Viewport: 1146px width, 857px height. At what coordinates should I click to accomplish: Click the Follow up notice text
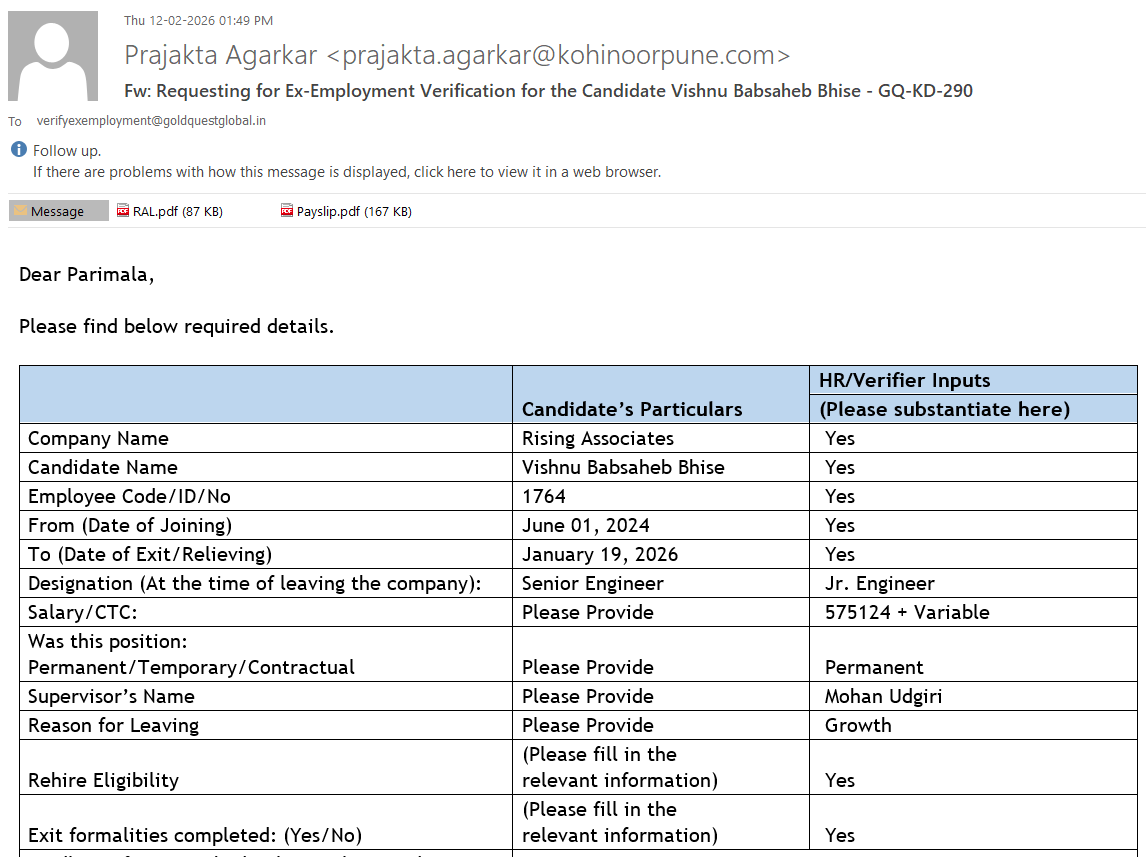point(67,151)
